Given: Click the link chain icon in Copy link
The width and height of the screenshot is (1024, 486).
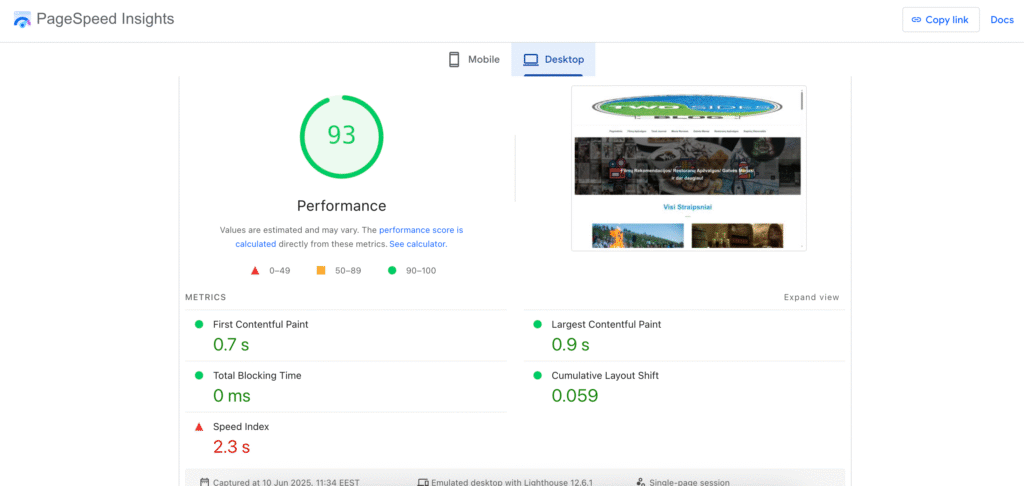Looking at the screenshot, I should [x=916, y=20].
